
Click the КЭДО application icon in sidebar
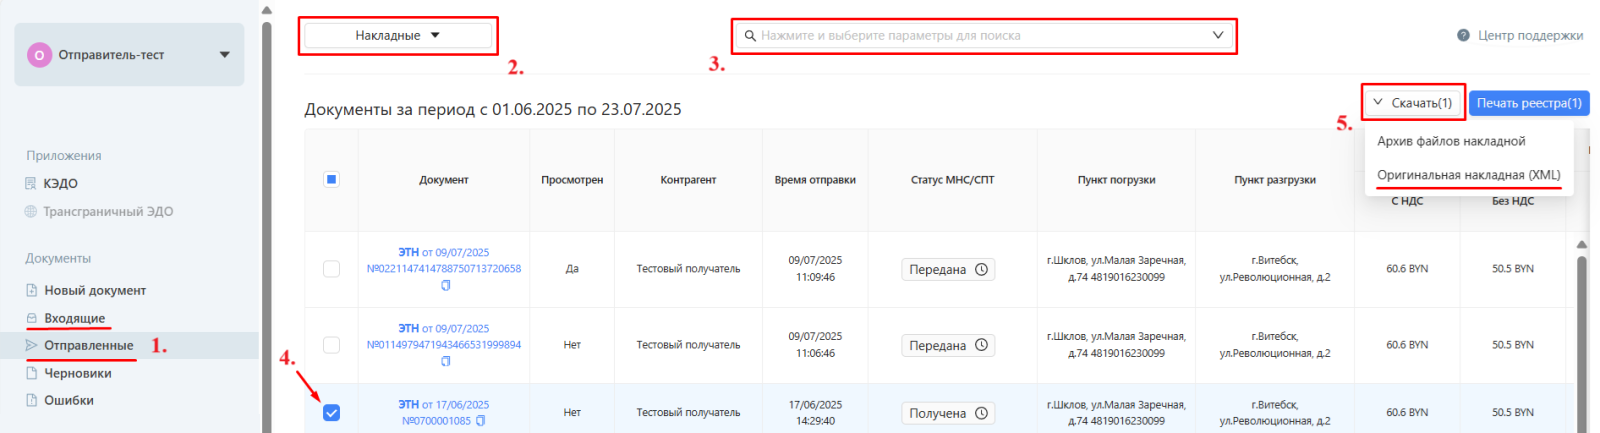pos(30,184)
